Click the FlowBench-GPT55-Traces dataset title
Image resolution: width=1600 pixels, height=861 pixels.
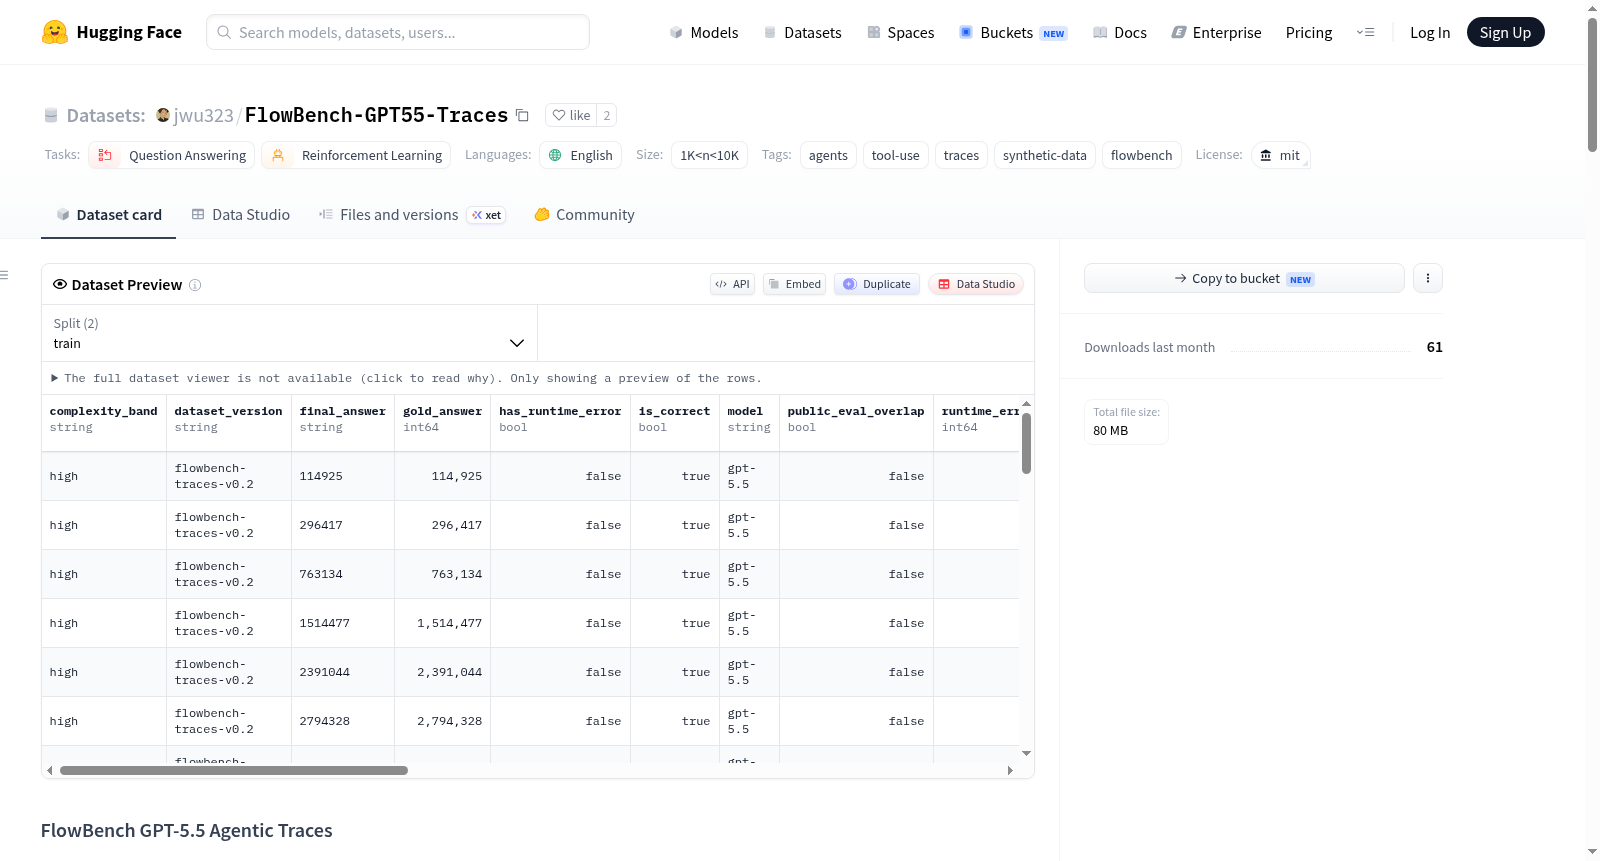[376, 115]
